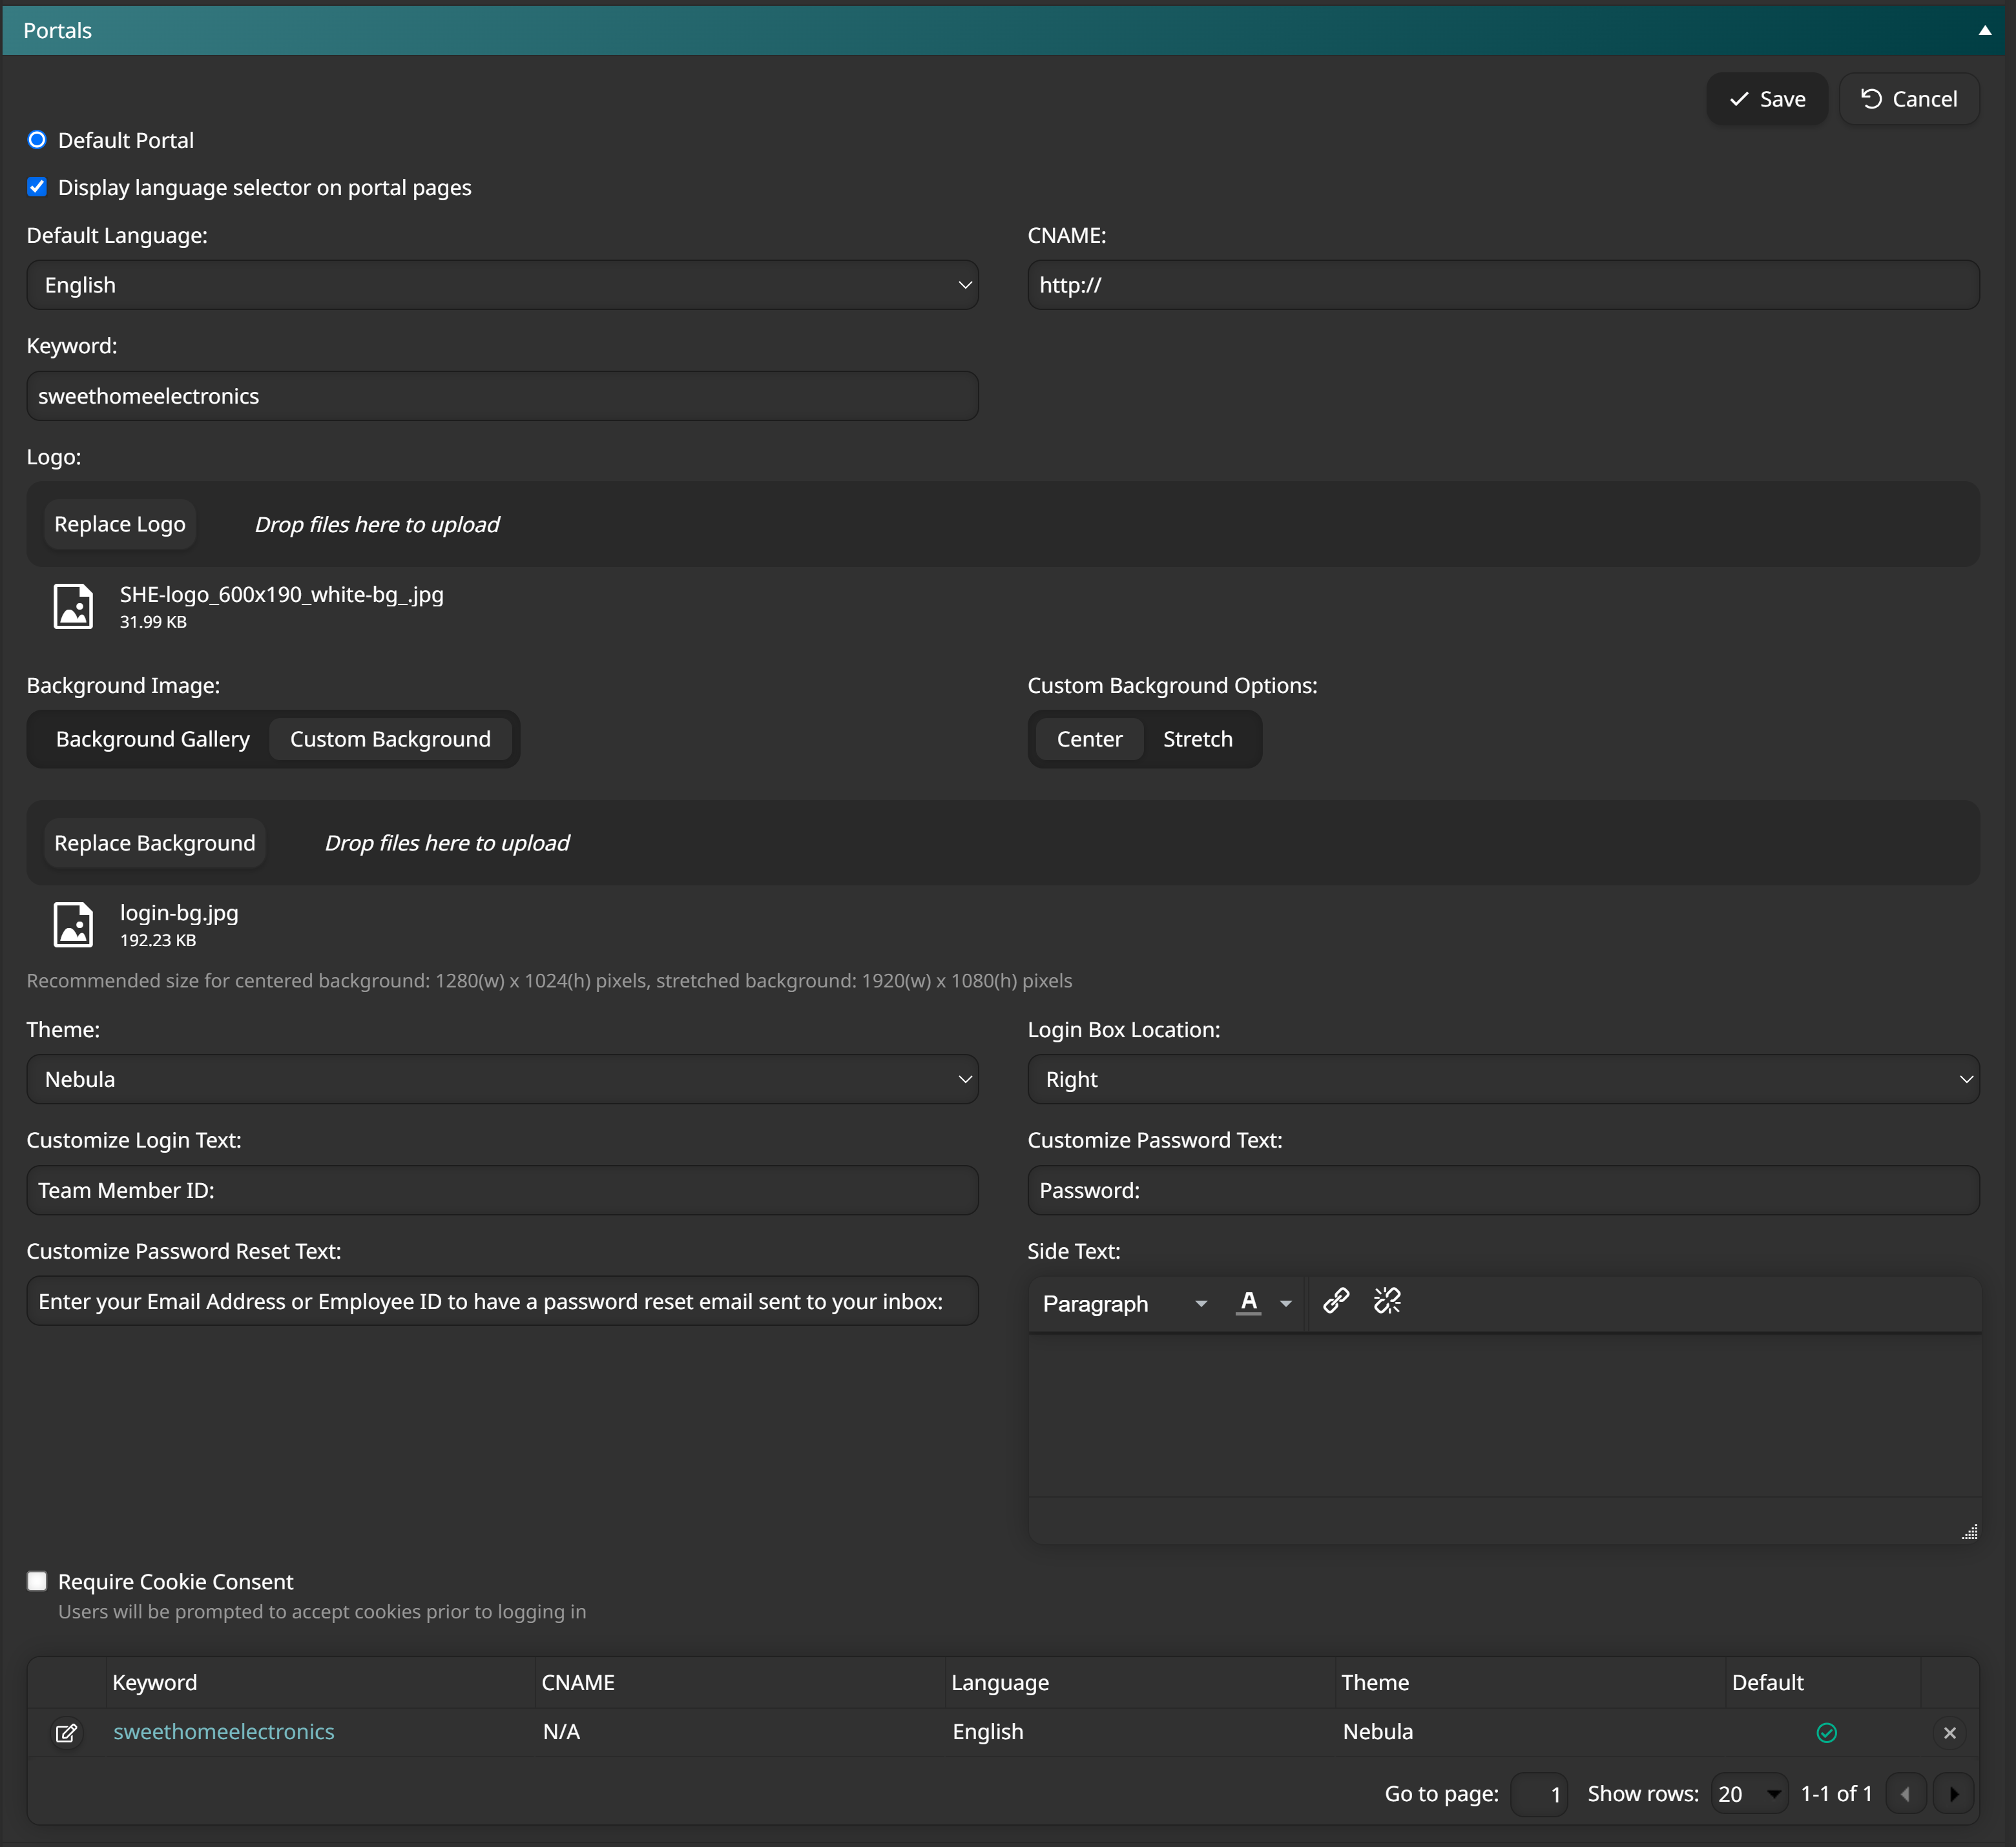Click the Replace Background button
This screenshot has width=2016, height=1847.
point(155,843)
